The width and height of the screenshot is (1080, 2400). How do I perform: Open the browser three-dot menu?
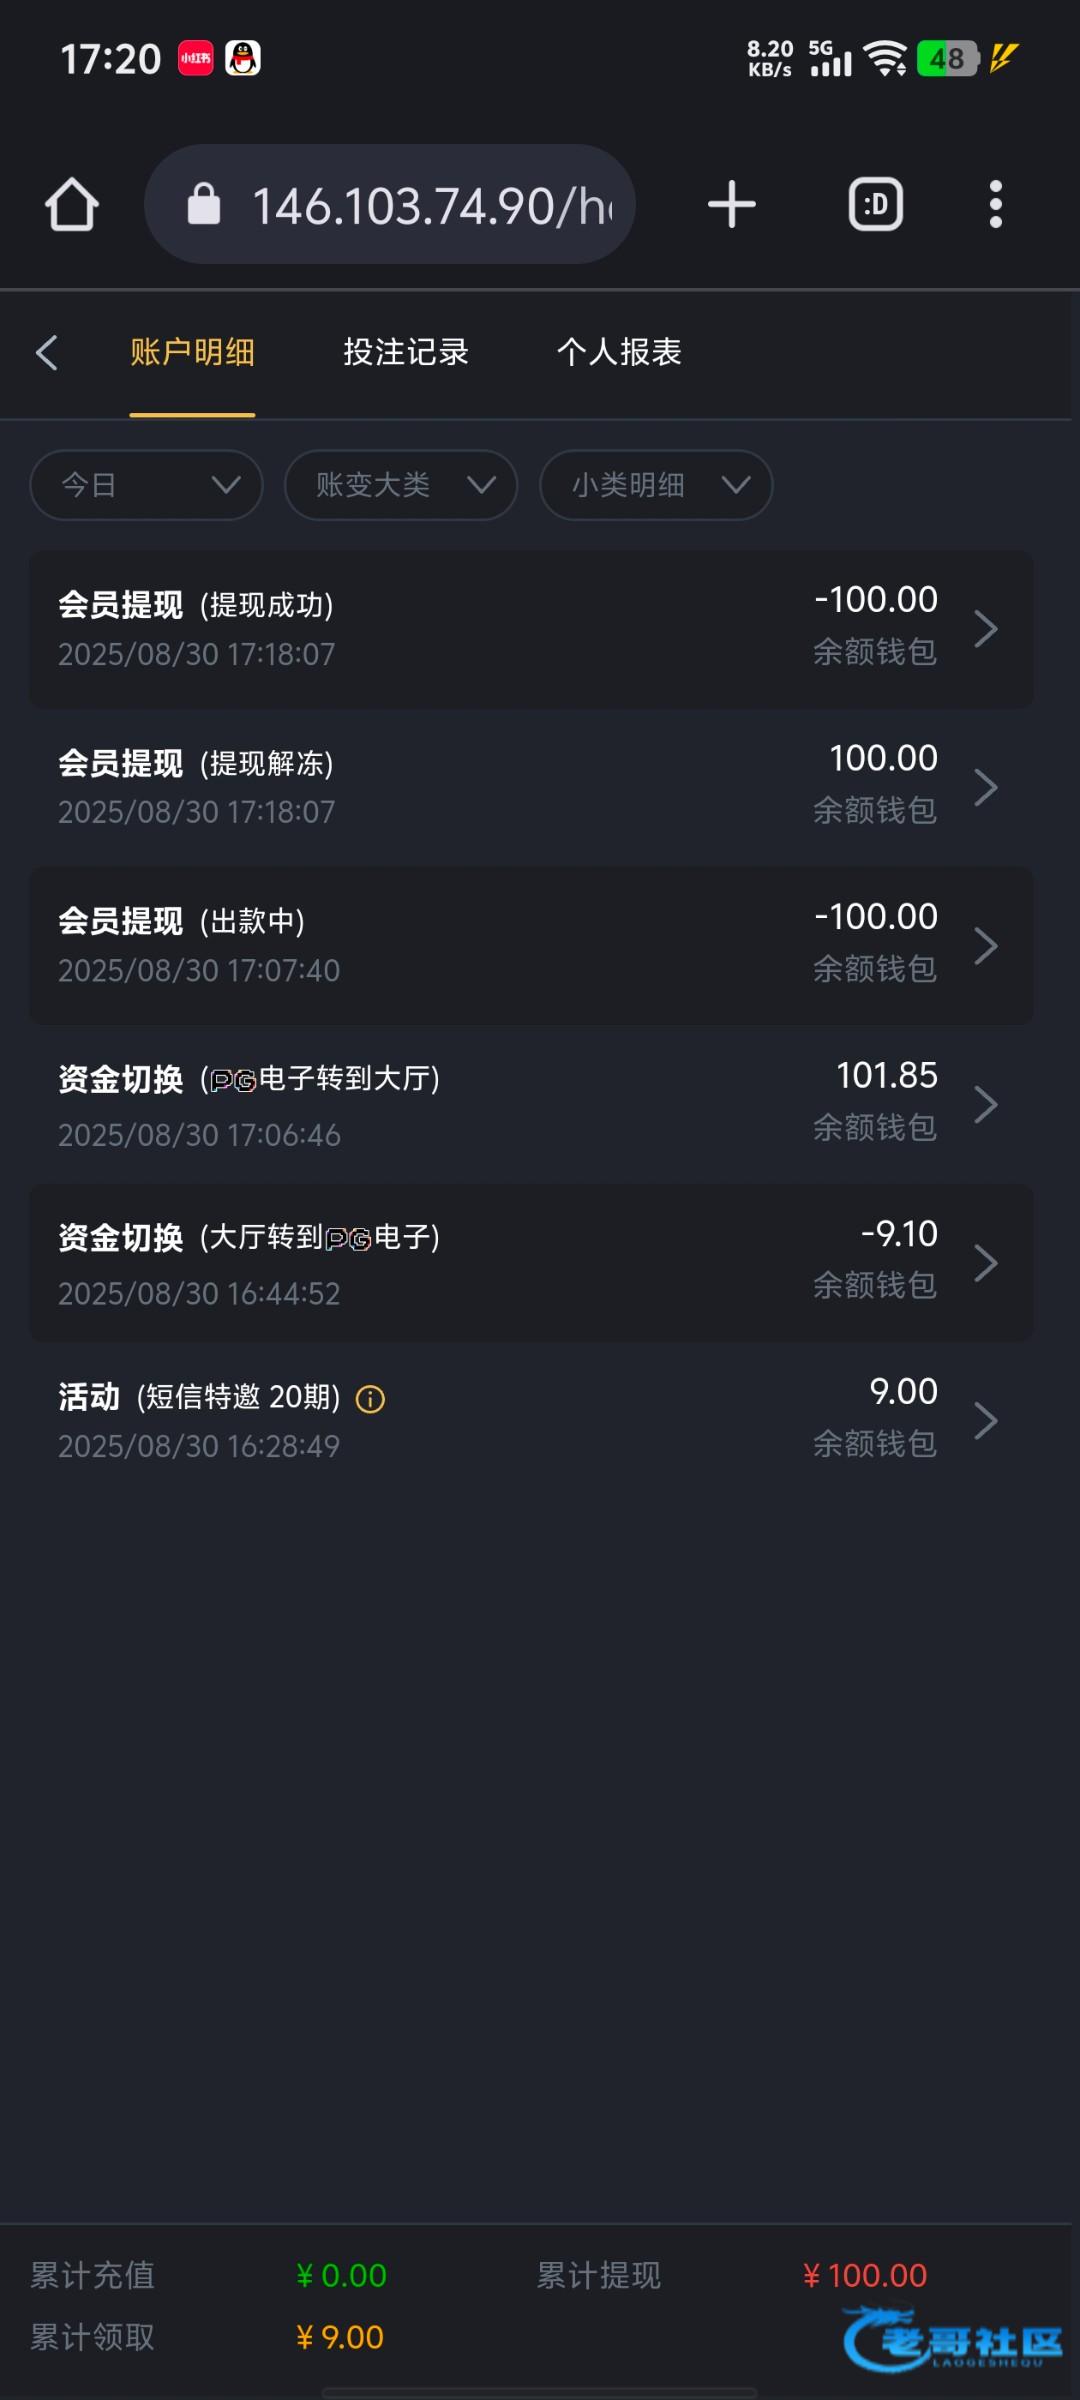(995, 205)
